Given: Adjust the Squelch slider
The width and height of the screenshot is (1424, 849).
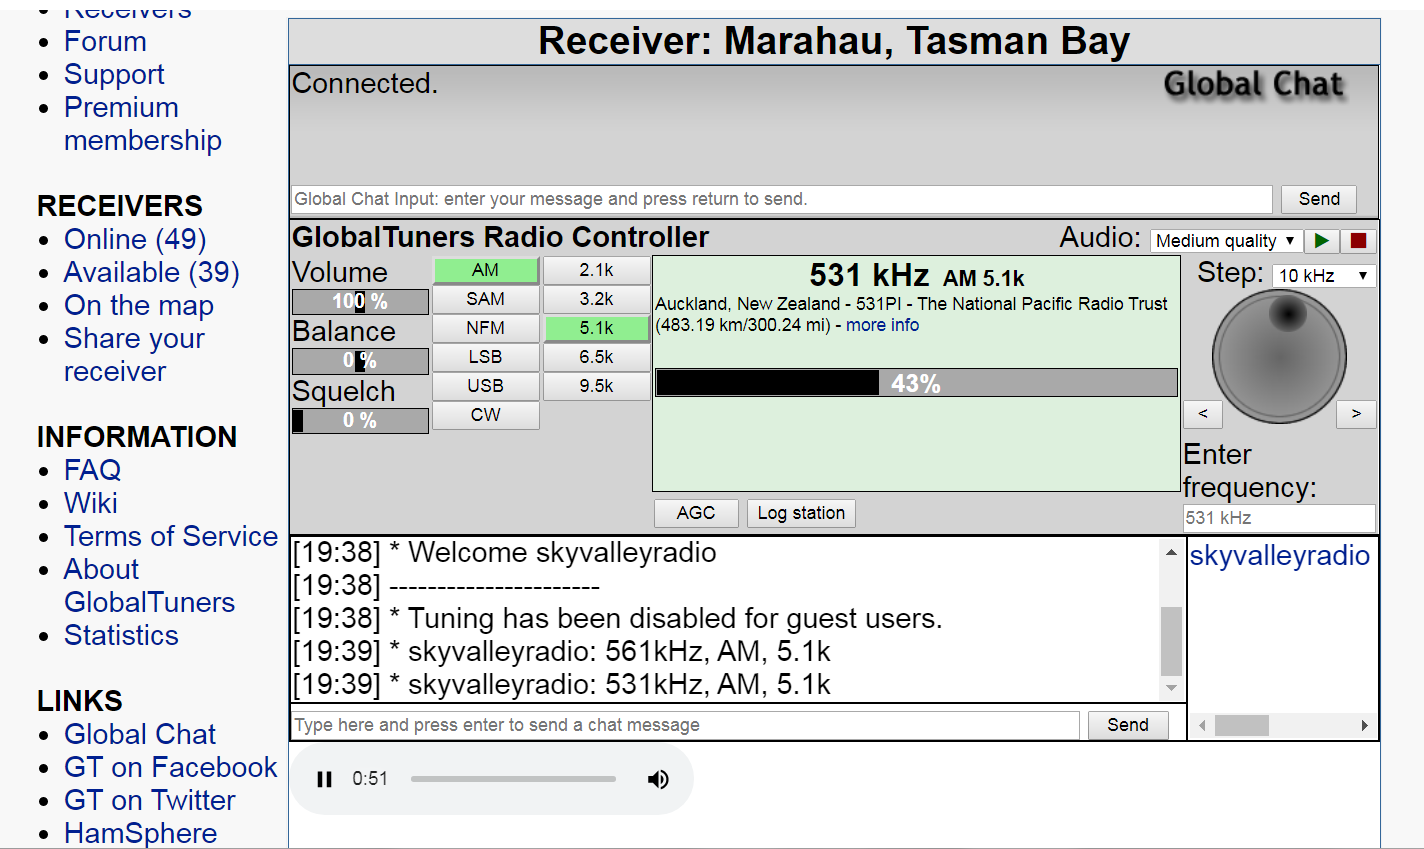Looking at the screenshot, I should 360,421.
